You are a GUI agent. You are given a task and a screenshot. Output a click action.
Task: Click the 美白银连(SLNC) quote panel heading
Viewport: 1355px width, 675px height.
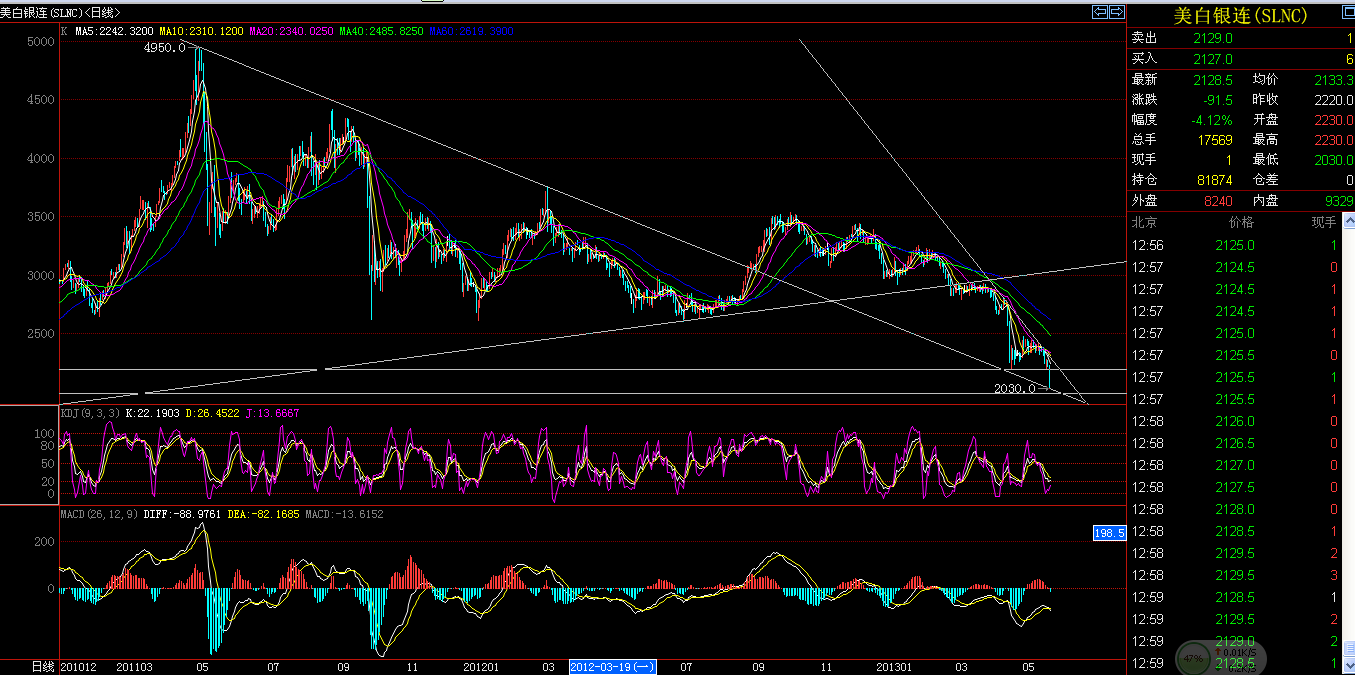(1239, 15)
